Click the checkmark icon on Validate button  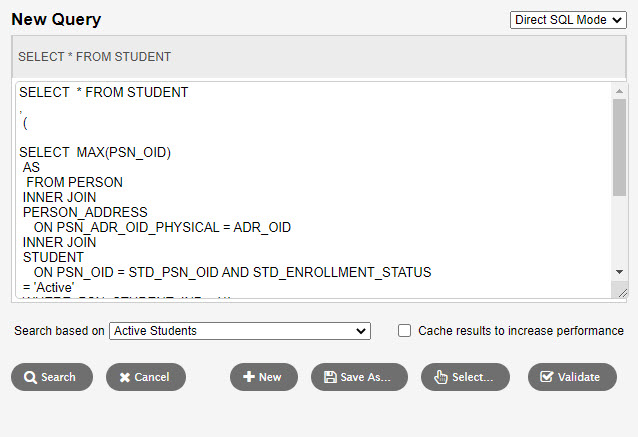[x=546, y=377]
